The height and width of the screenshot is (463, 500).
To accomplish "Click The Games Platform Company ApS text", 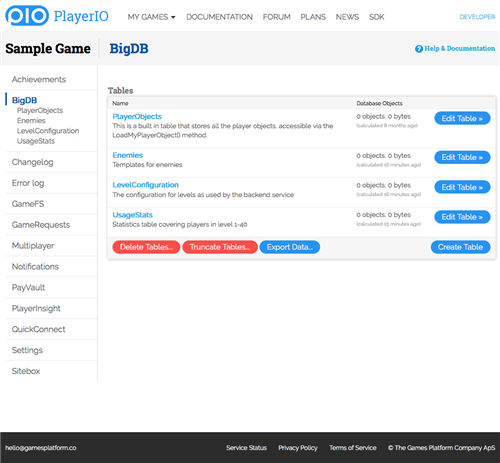I will coord(442,448).
